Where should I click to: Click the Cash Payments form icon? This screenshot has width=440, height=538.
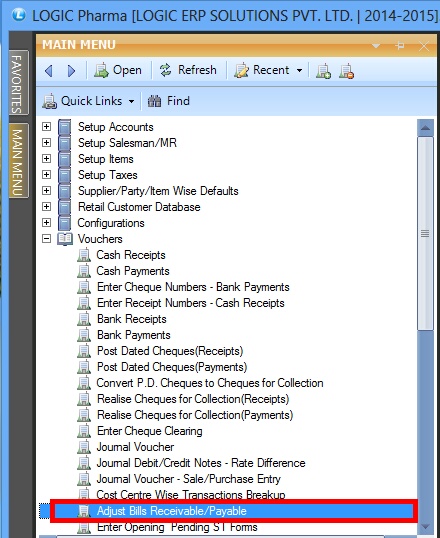coord(84,271)
